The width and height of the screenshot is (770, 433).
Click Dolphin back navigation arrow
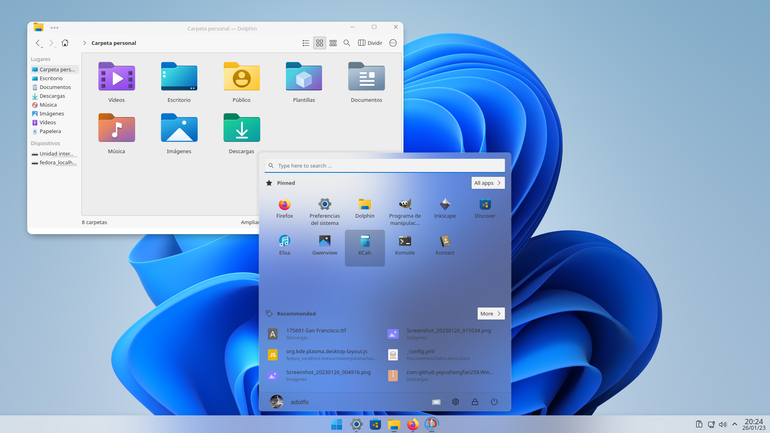coord(38,43)
